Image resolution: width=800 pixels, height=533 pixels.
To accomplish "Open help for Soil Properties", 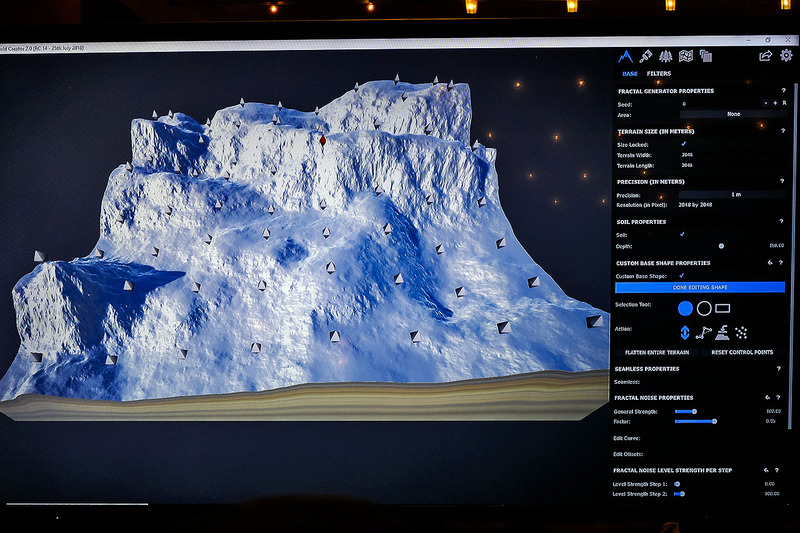I will click(x=781, y=221).
